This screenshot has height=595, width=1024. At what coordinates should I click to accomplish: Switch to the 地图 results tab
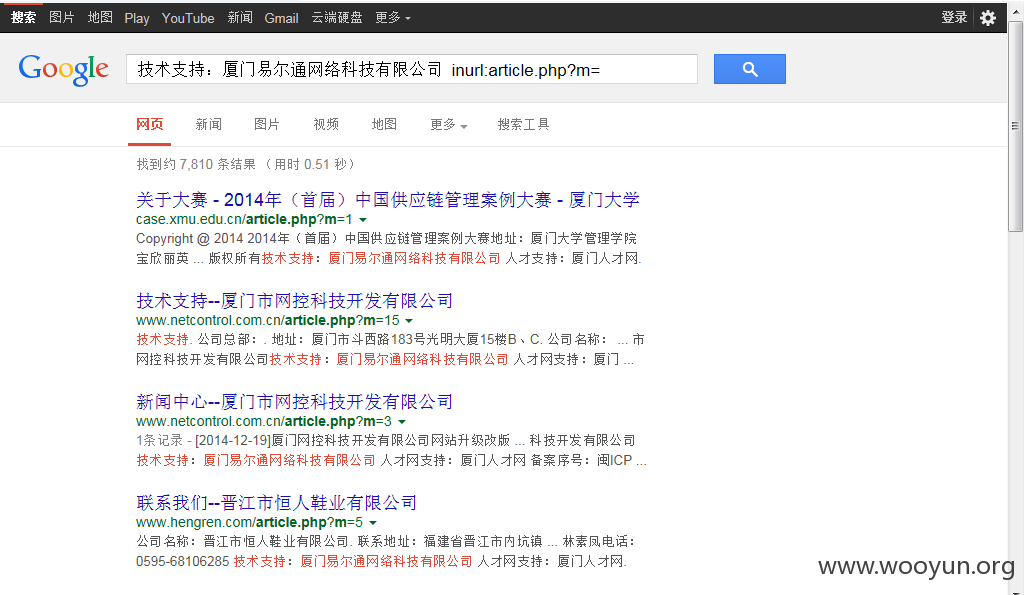coord(384,125)
